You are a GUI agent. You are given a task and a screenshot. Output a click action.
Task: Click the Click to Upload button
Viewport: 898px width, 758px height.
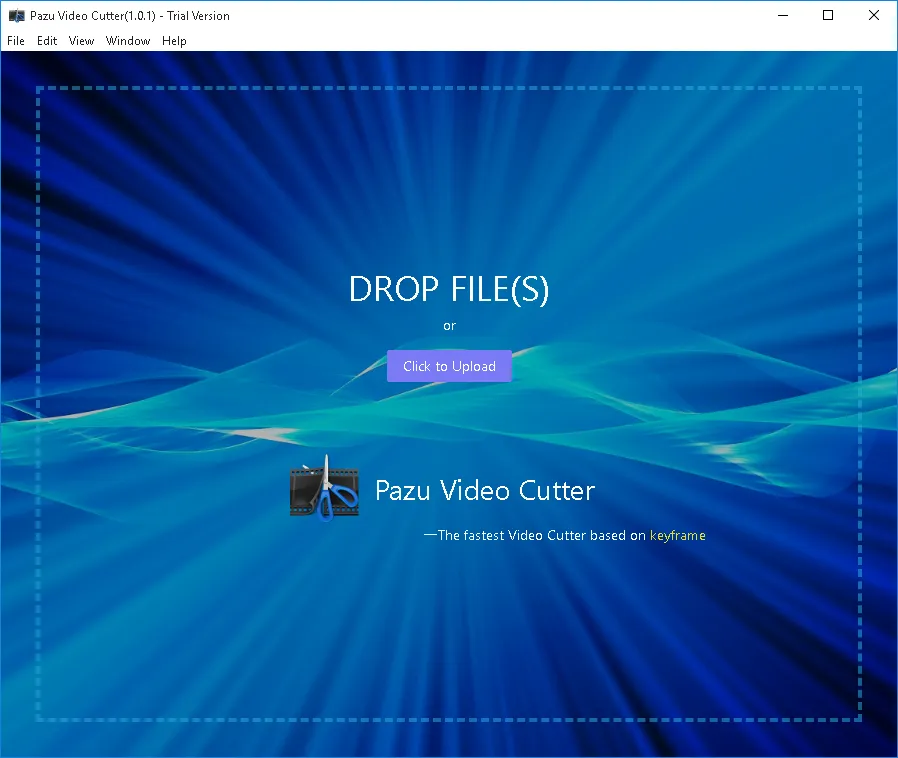pyautogui.click(x=449, y=366)
